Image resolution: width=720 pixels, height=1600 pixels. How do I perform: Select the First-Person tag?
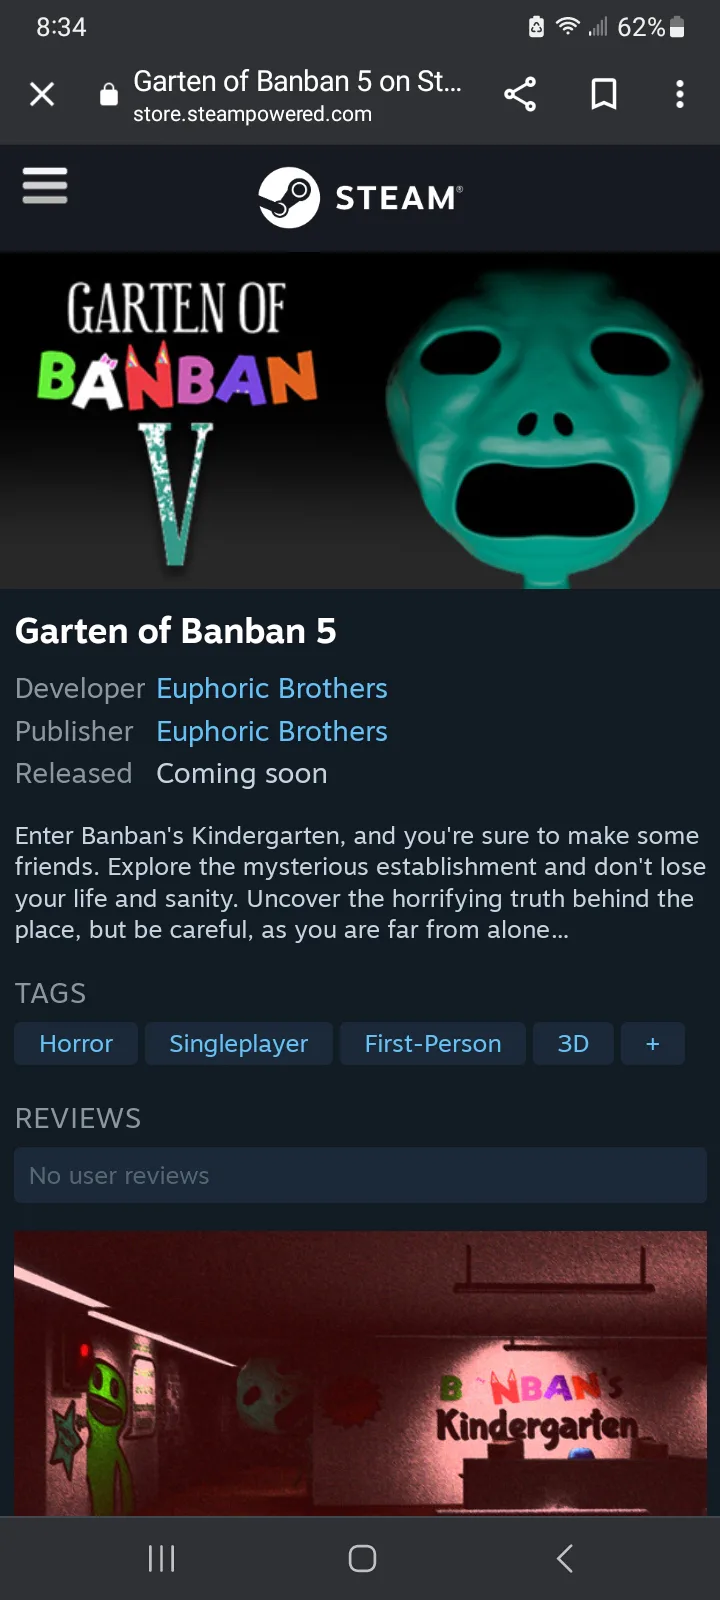433,1043
